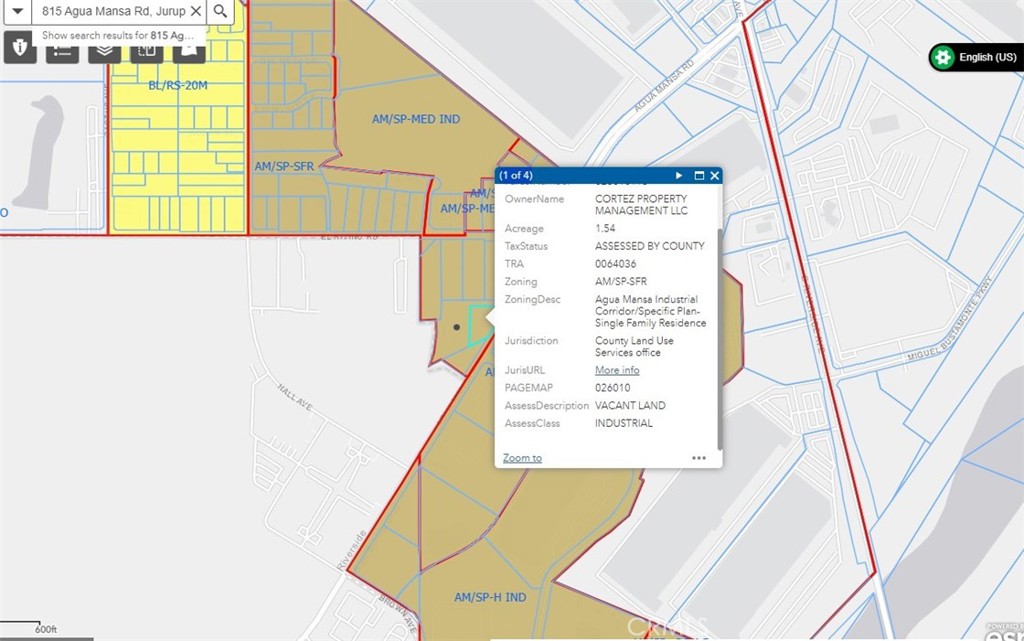Click the magnifying glass search button
Viewport: 1024px width, 641px height.
click(221, 11)
